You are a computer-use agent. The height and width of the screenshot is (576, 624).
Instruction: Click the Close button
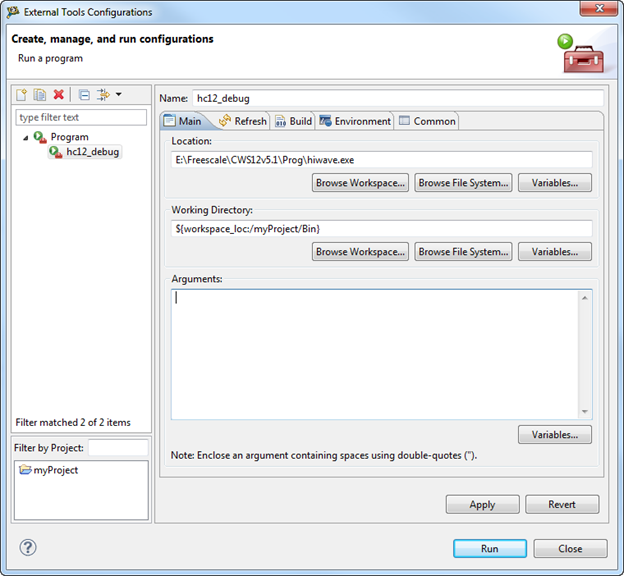570,549
